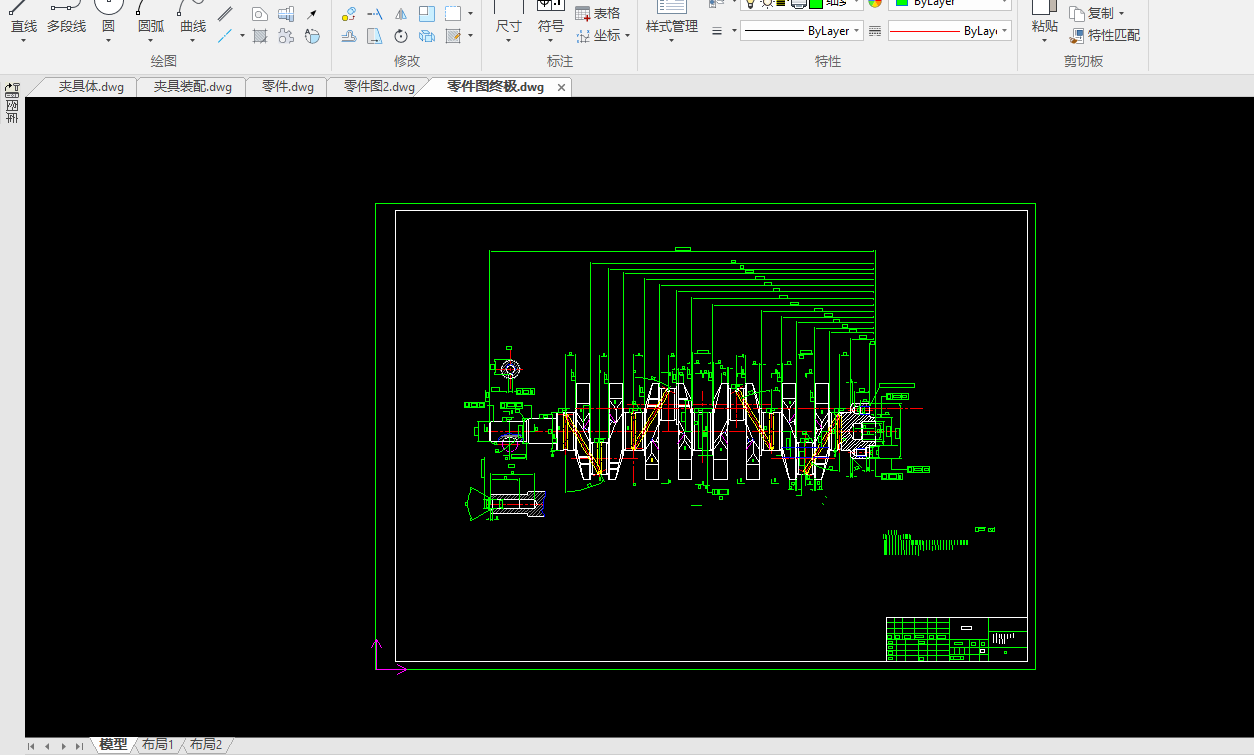Switch to the 夹具装配.dwg tab
This screenshot has height=755, width=1254.
pos(192,87)
